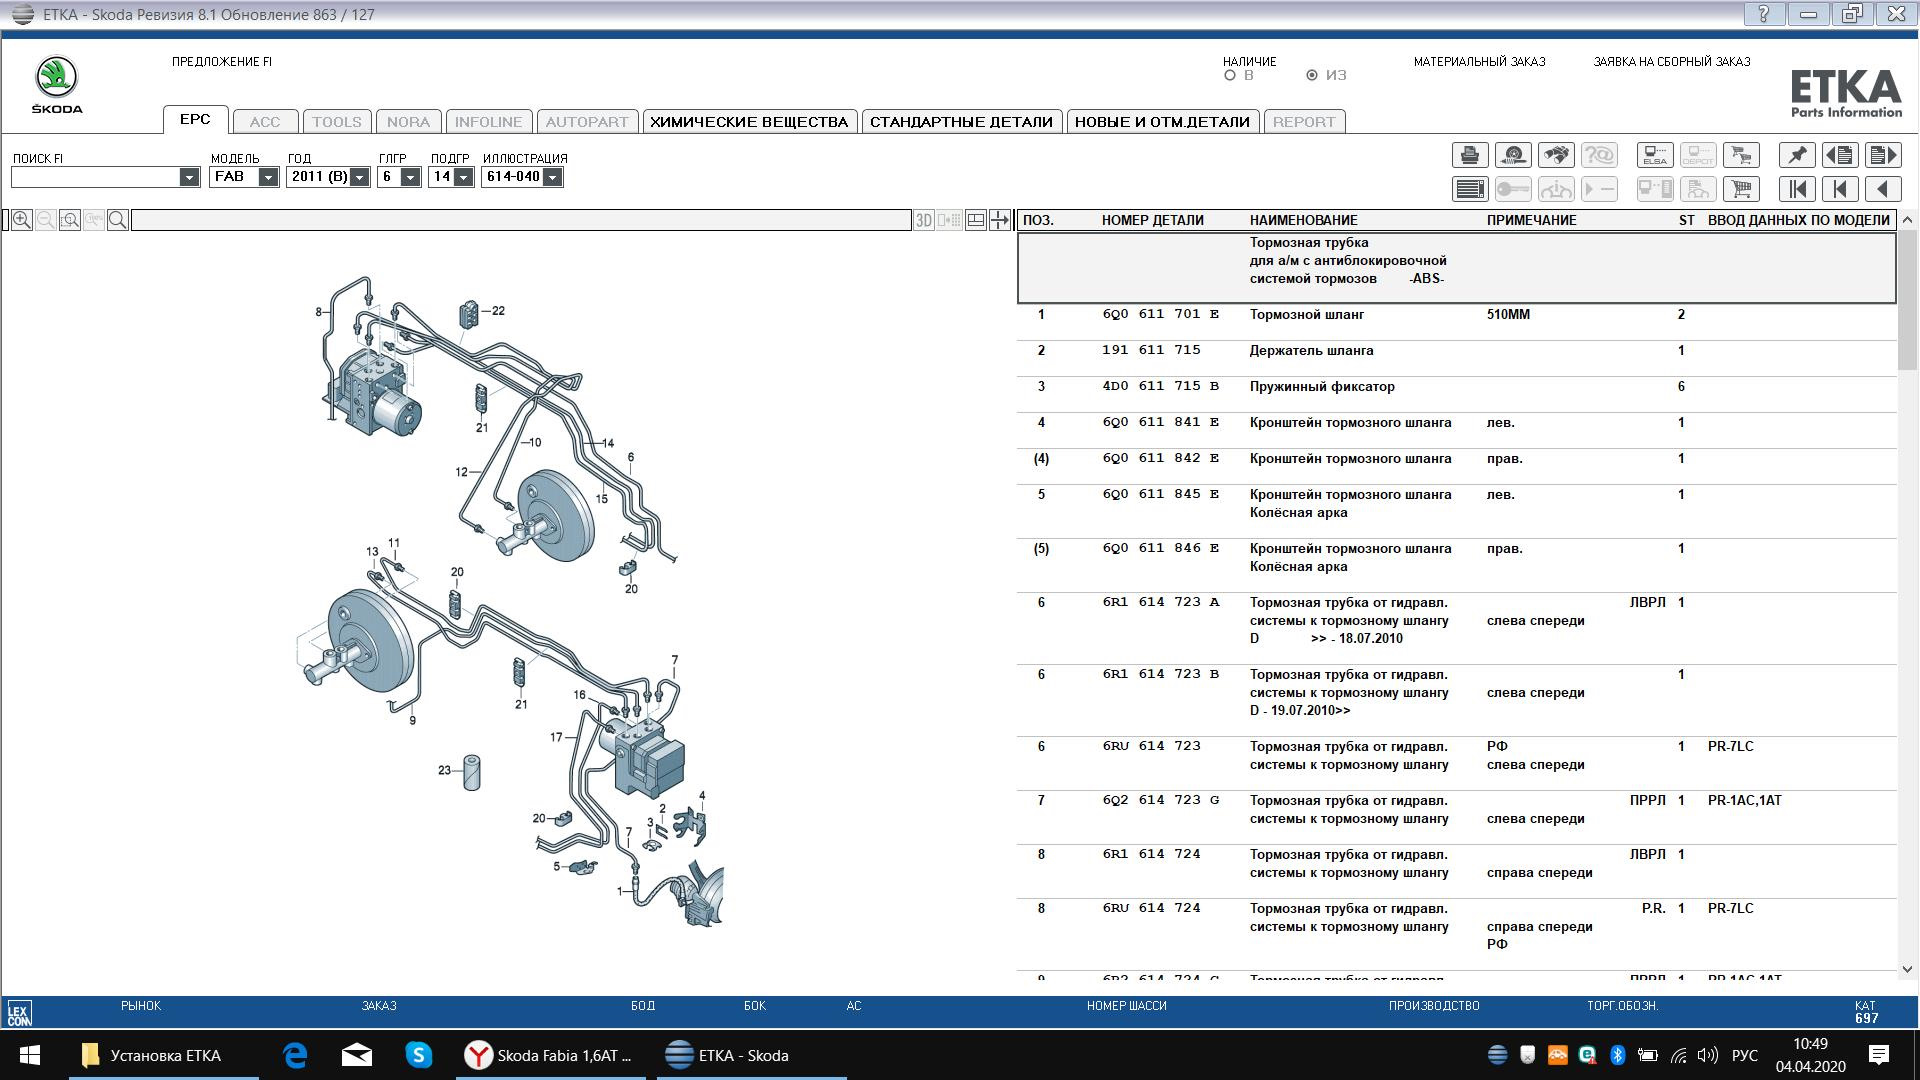Viewport: 1920px width, 1080px height.
Task: Open the СТАНДАРТНЫЕ ДЕТАЛИ tab
Action: point(961,122)
